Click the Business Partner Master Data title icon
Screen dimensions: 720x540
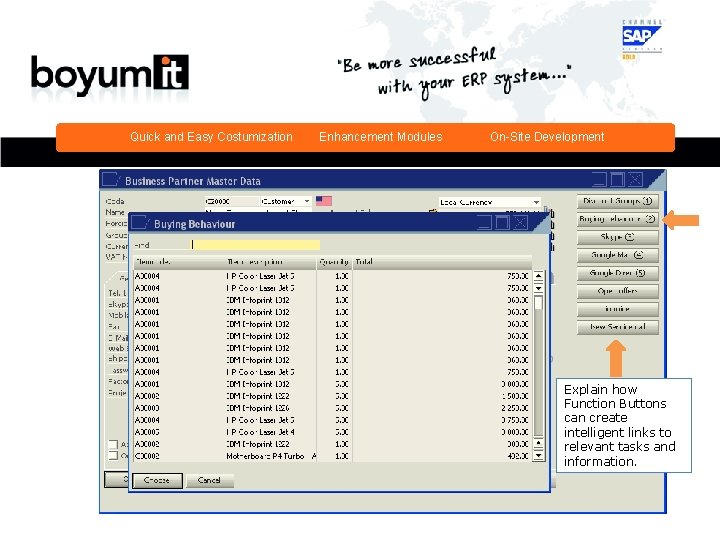coord(111,180)
